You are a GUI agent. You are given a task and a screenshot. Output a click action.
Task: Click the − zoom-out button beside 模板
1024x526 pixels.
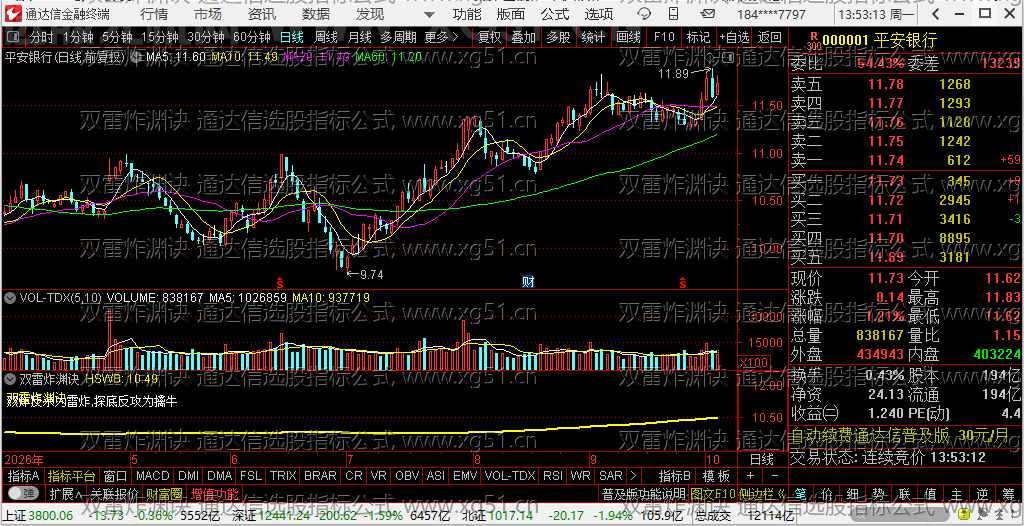(775, 475)
